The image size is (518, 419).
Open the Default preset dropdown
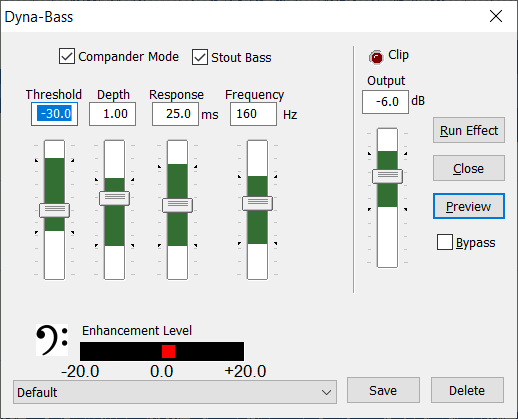(x=175, y=392)
